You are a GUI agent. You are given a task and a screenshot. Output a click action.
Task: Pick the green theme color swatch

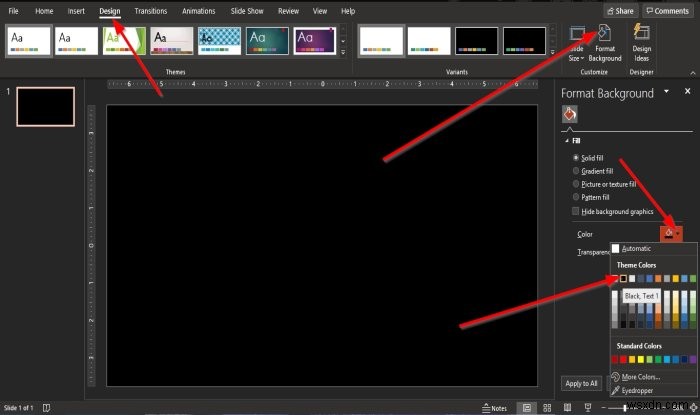[693, 278]
